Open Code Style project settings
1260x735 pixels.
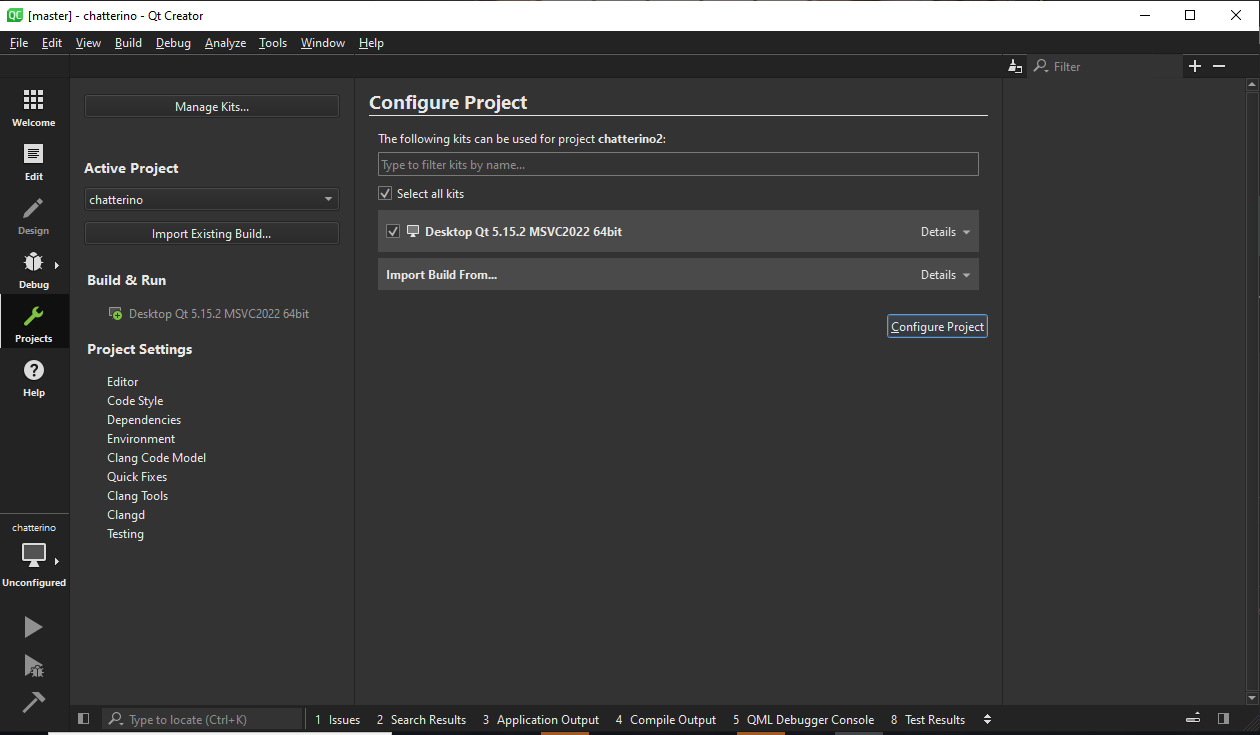(135, 401)
